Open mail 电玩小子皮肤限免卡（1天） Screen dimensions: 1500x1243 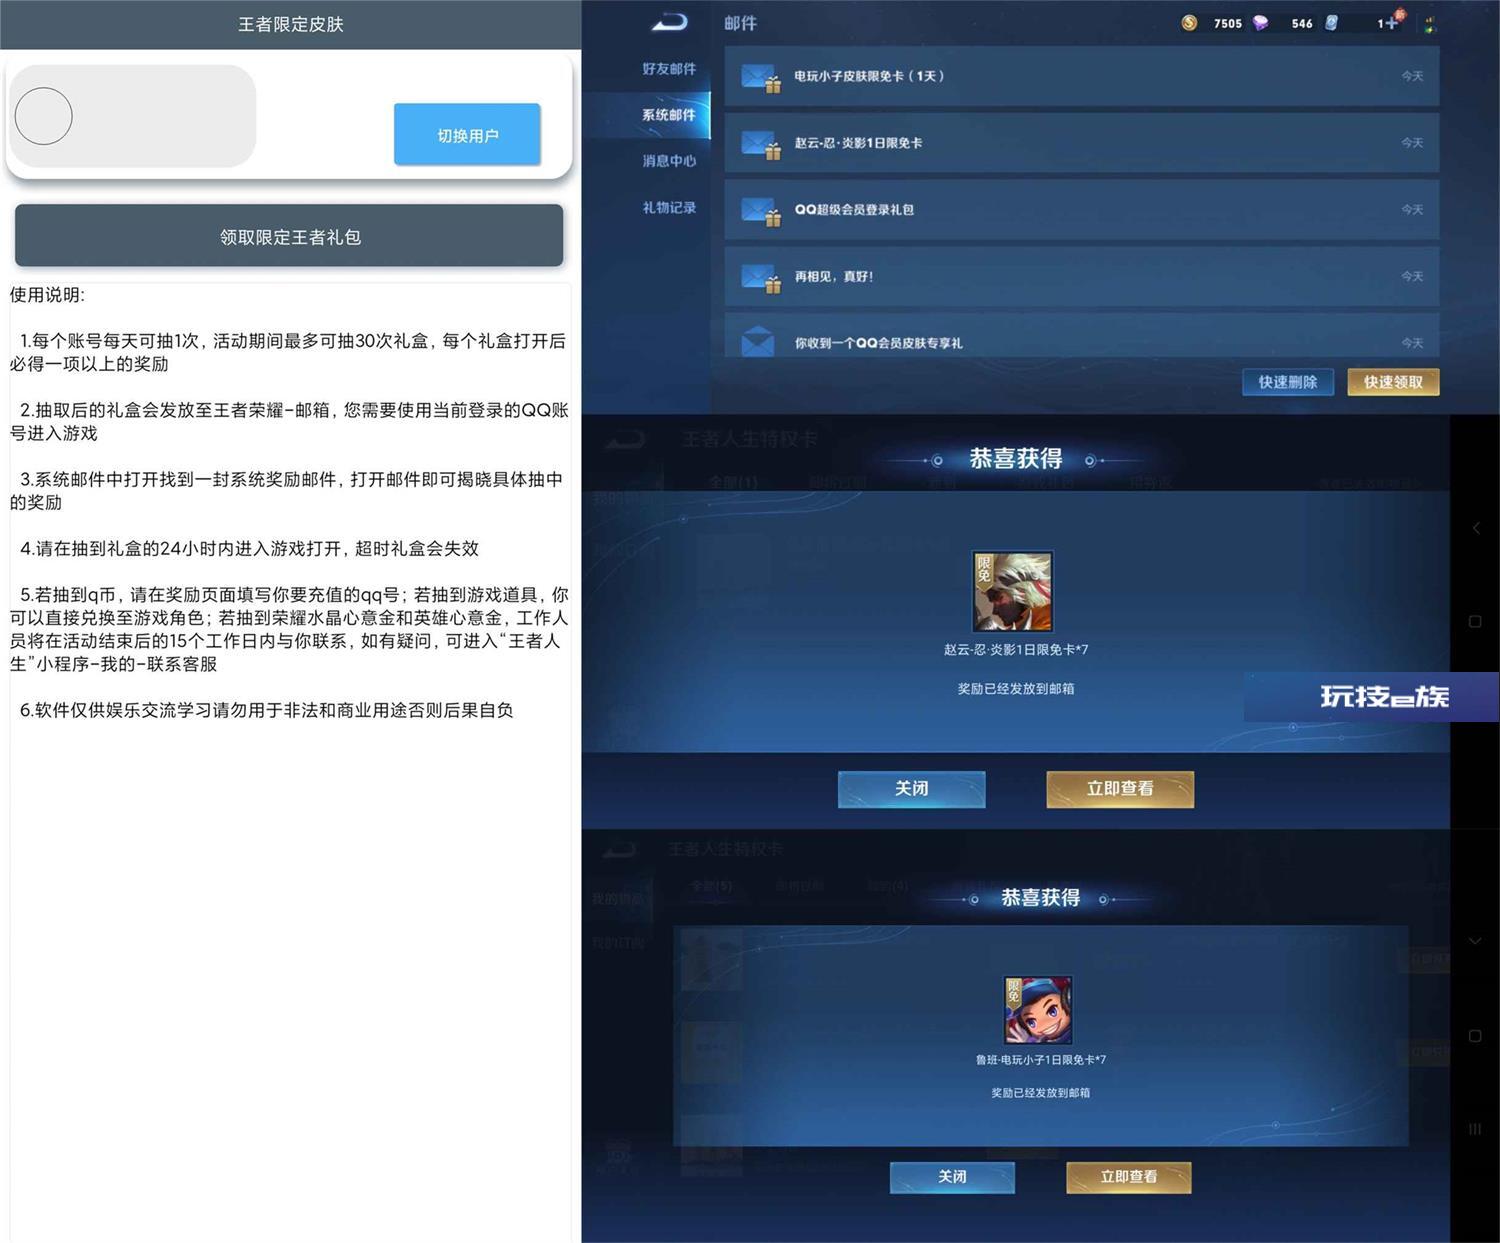point(1082,76)
